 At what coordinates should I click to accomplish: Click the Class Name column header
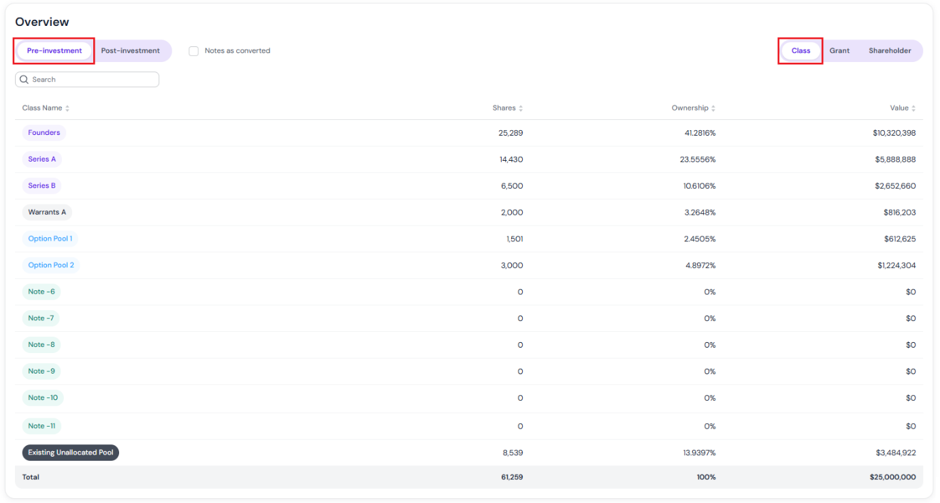click(x=42, y=109)
